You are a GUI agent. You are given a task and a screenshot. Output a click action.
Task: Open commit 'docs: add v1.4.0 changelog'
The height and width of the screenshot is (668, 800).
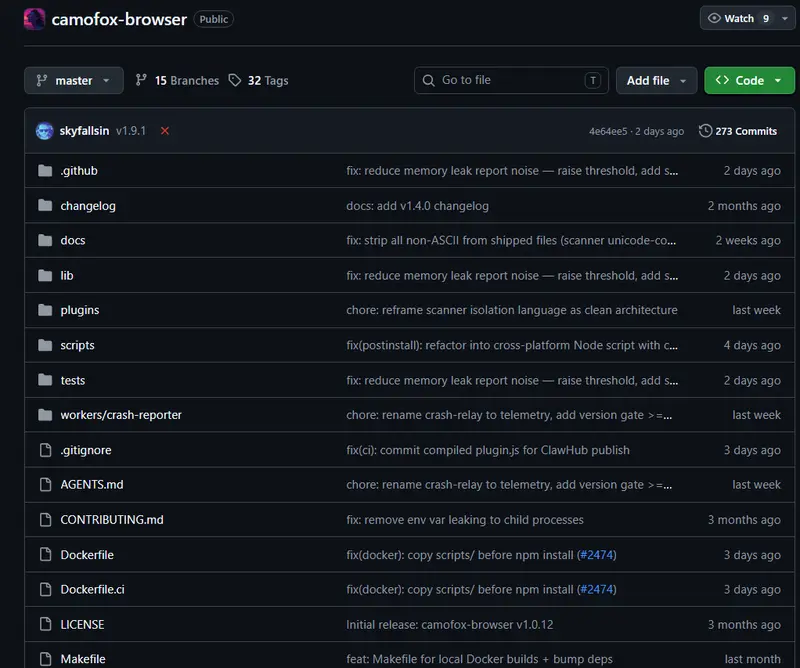click(x=417, y=206)
